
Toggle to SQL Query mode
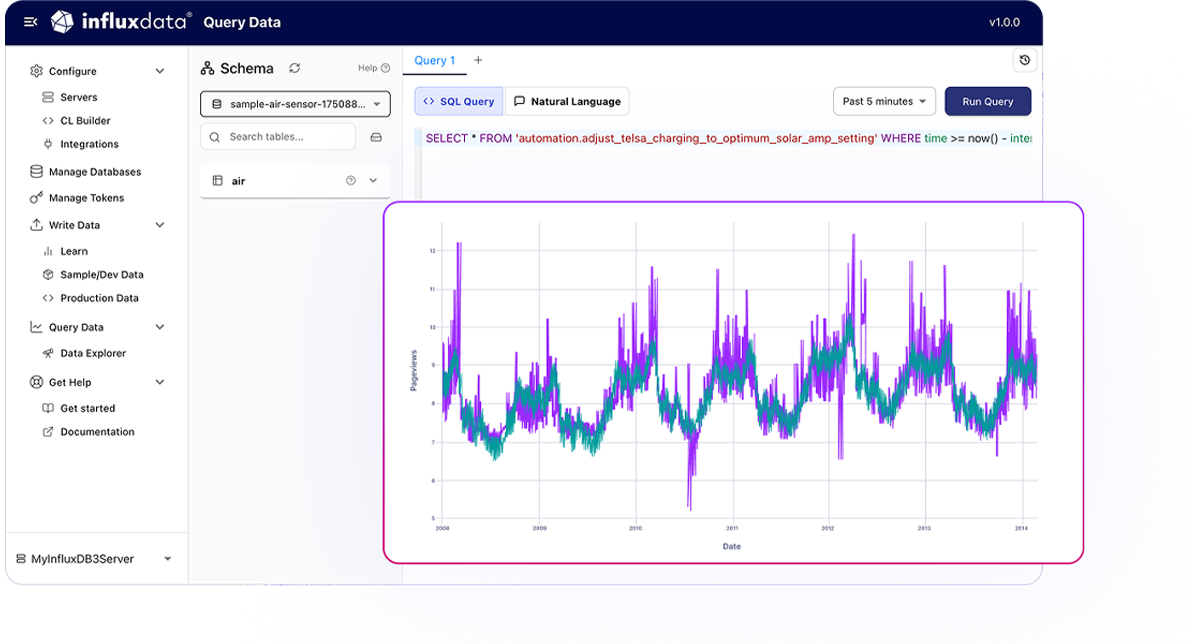click(x=458, y=101)
